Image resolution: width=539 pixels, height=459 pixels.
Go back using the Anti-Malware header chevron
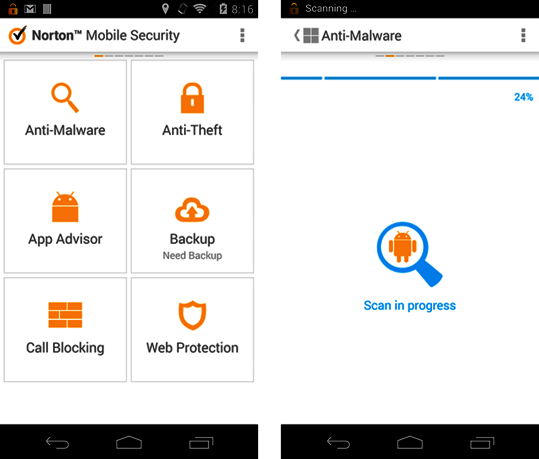297,35
